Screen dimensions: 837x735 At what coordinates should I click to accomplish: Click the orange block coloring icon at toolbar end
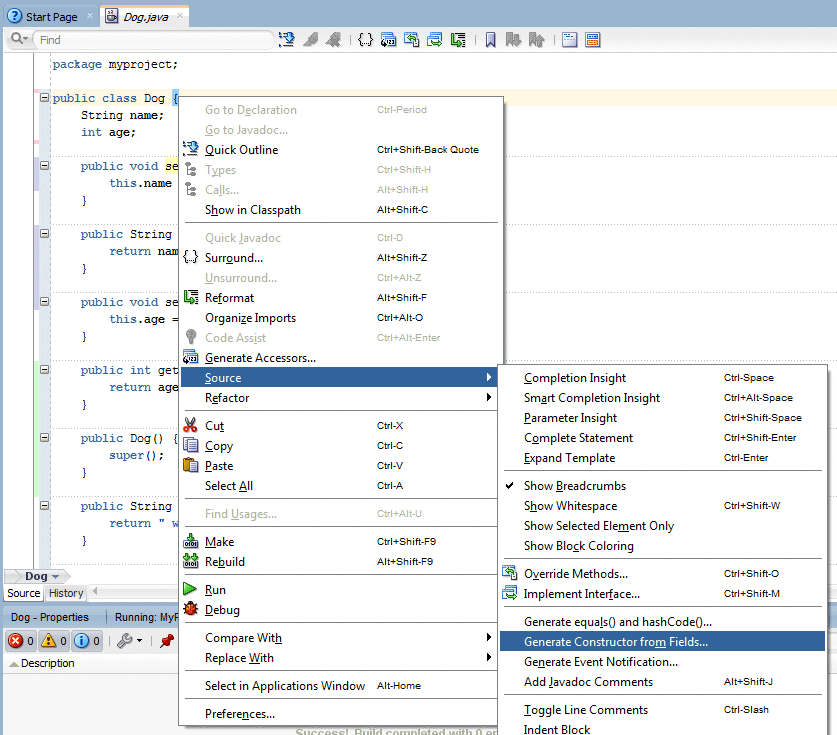coord(593,39)
